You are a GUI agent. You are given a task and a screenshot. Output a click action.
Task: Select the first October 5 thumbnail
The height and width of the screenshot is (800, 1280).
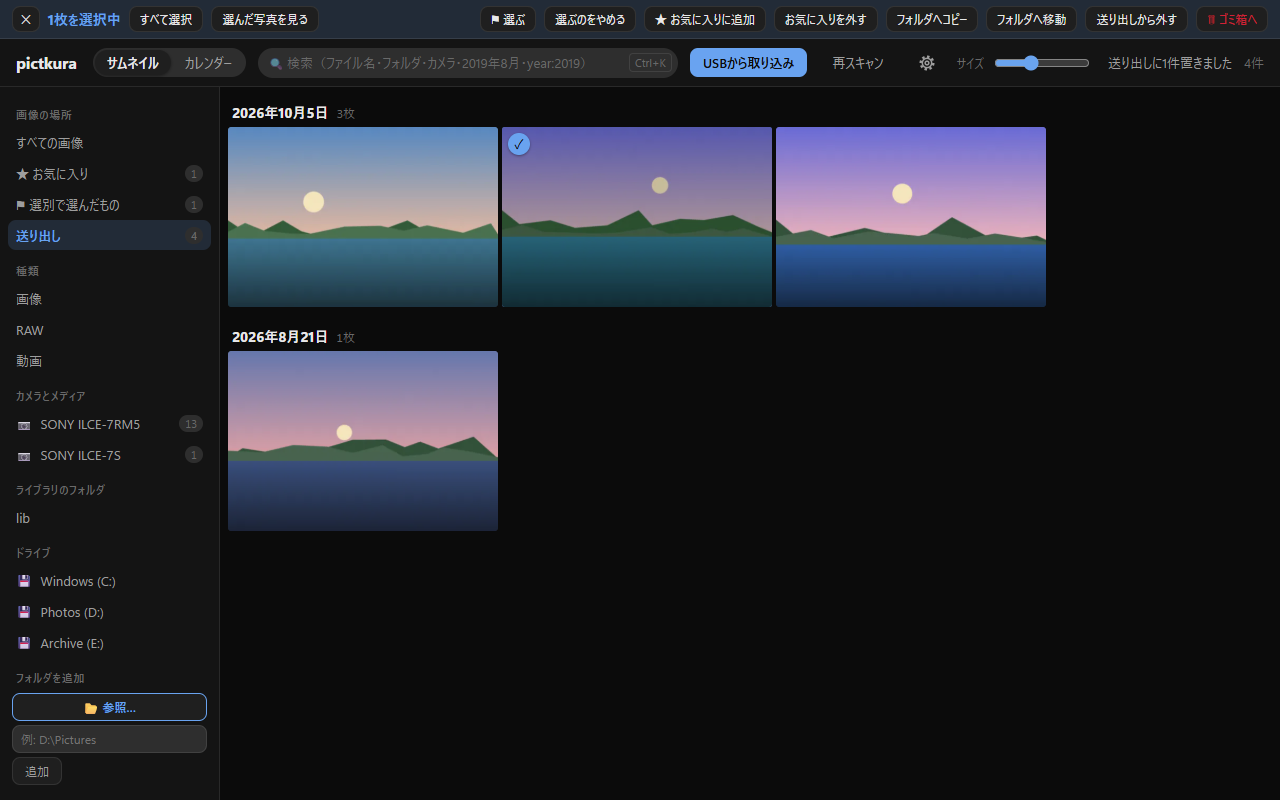click(363, 217)
